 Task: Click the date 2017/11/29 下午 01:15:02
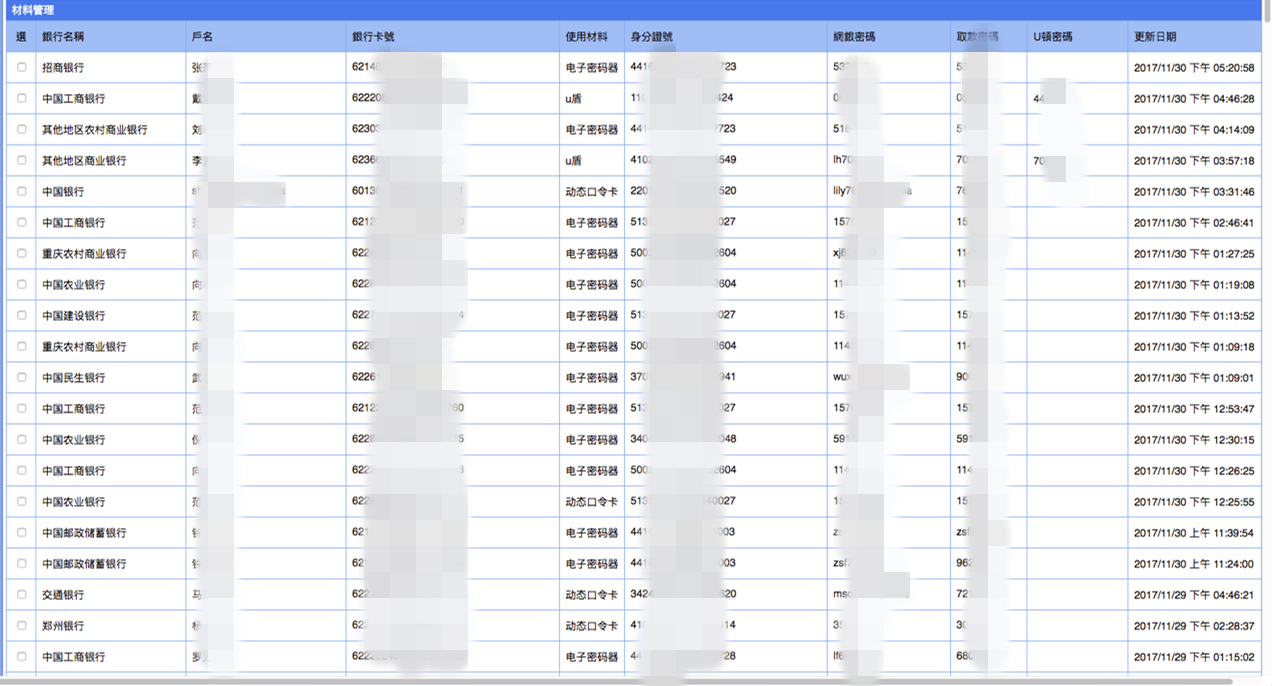(1194, 657)
